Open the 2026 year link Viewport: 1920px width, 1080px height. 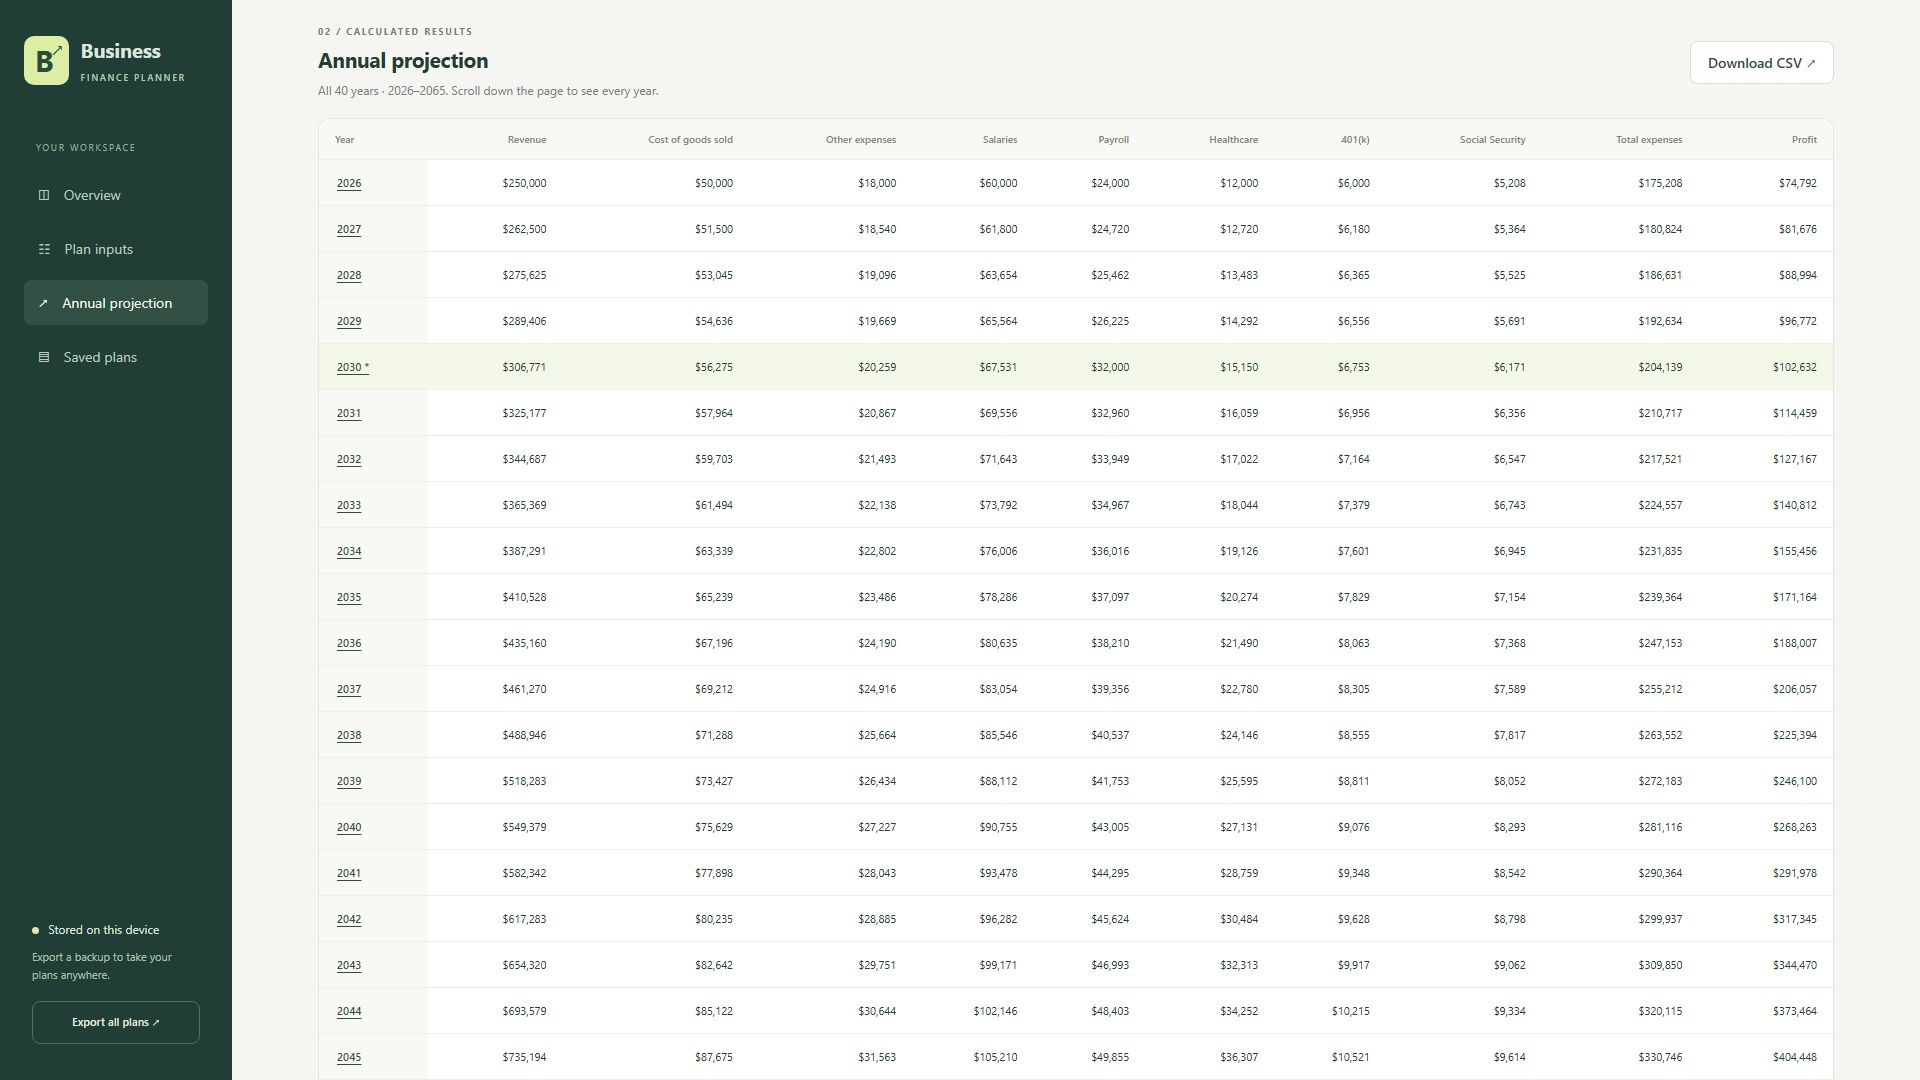(x=349, y=183)
